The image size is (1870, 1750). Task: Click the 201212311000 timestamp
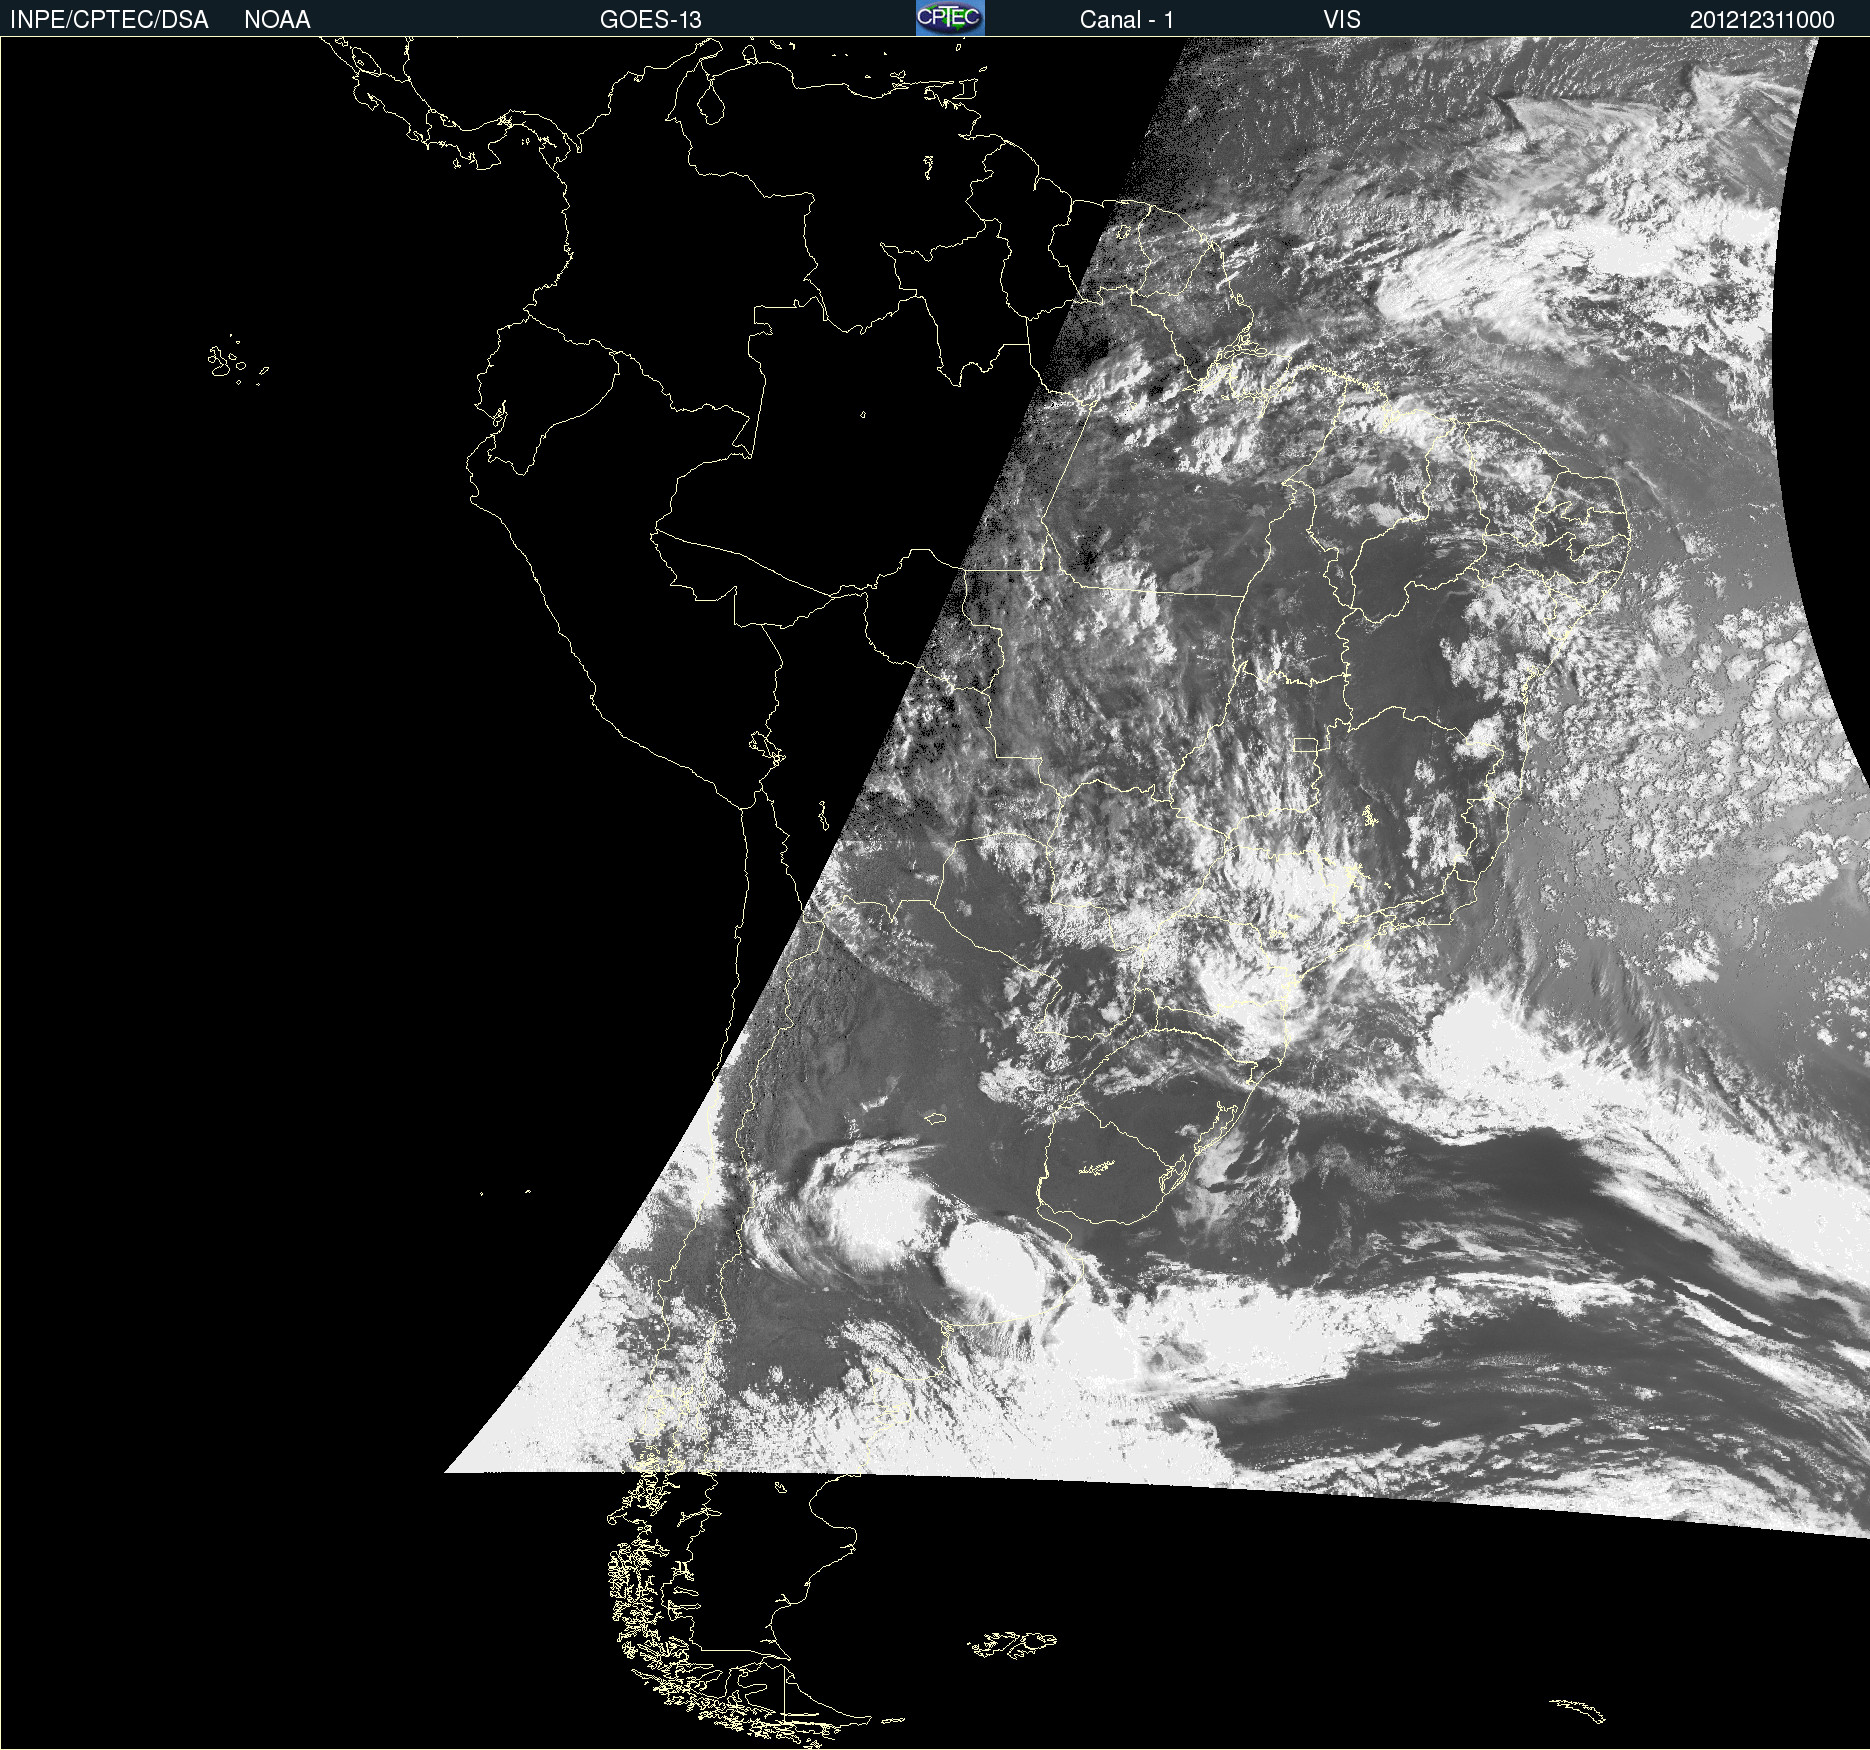coord(1762,20)
